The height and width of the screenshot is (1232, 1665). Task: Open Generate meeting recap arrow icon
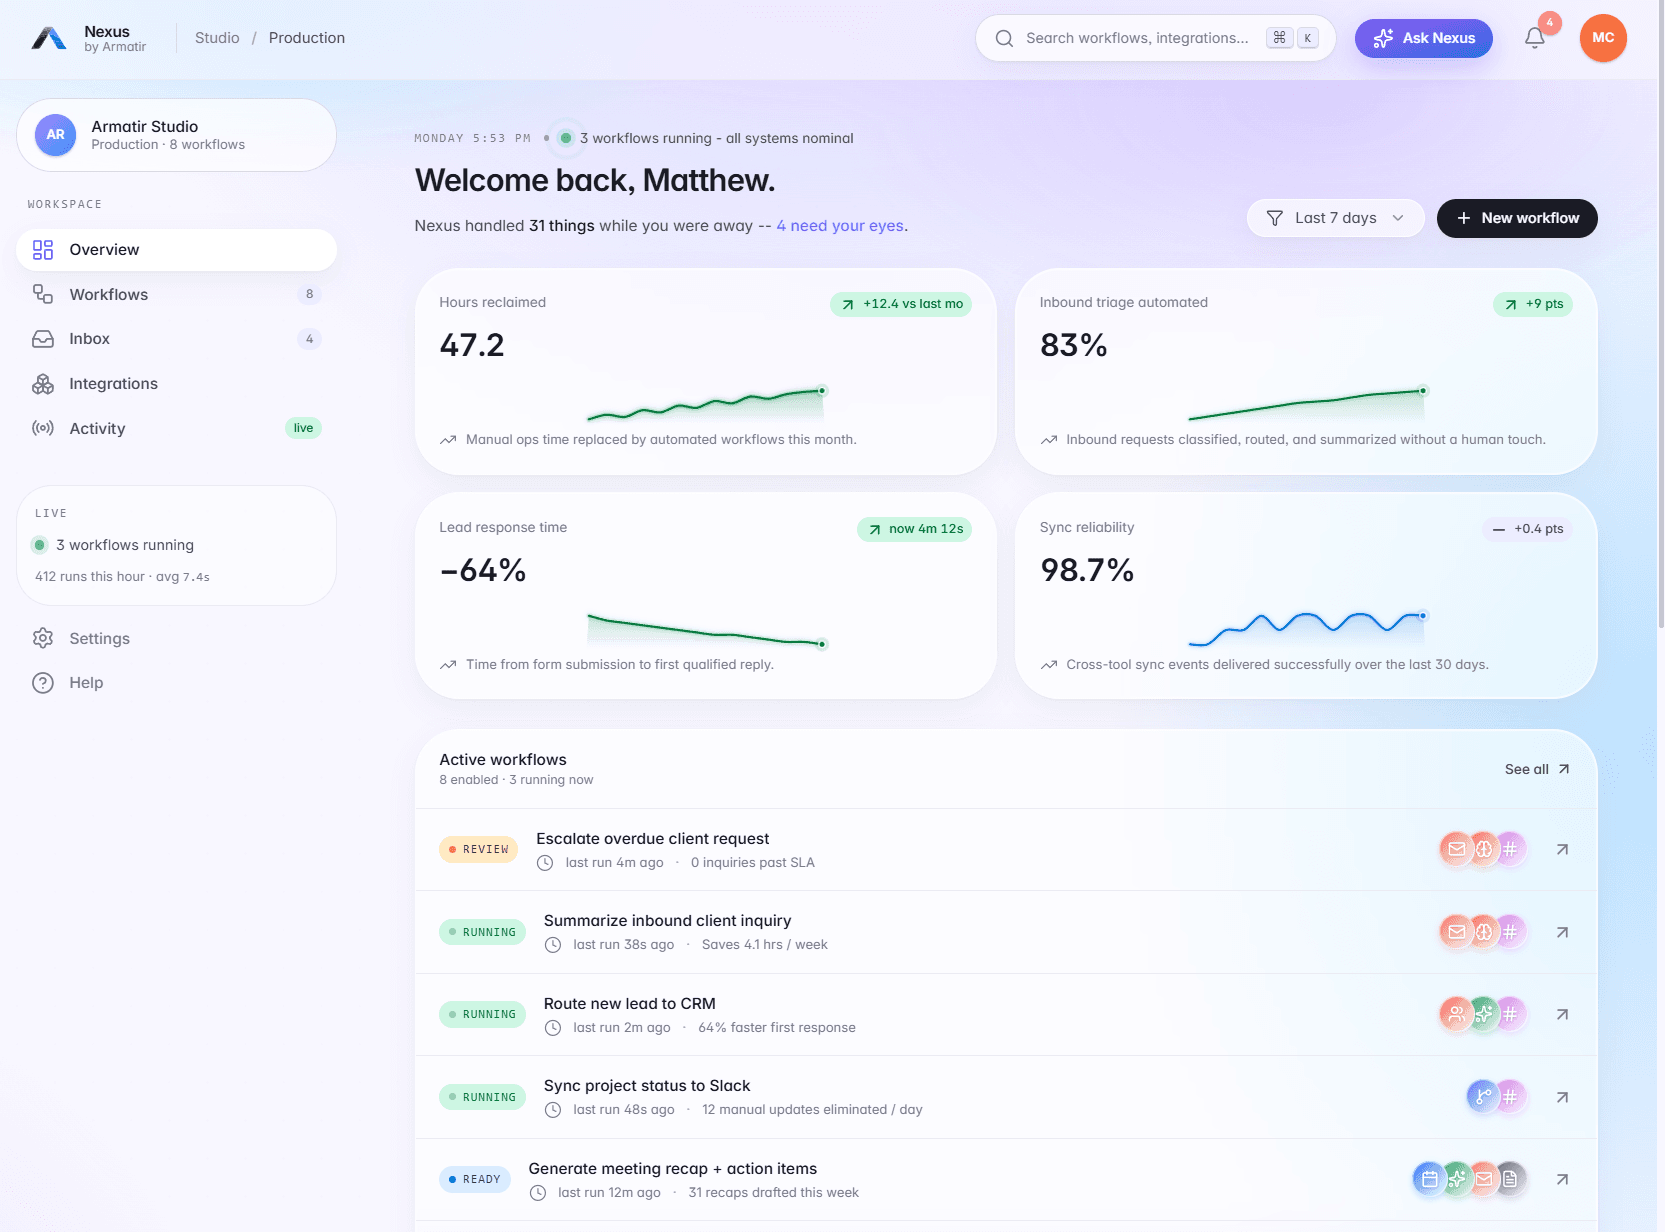(x=1562, y=1179)
